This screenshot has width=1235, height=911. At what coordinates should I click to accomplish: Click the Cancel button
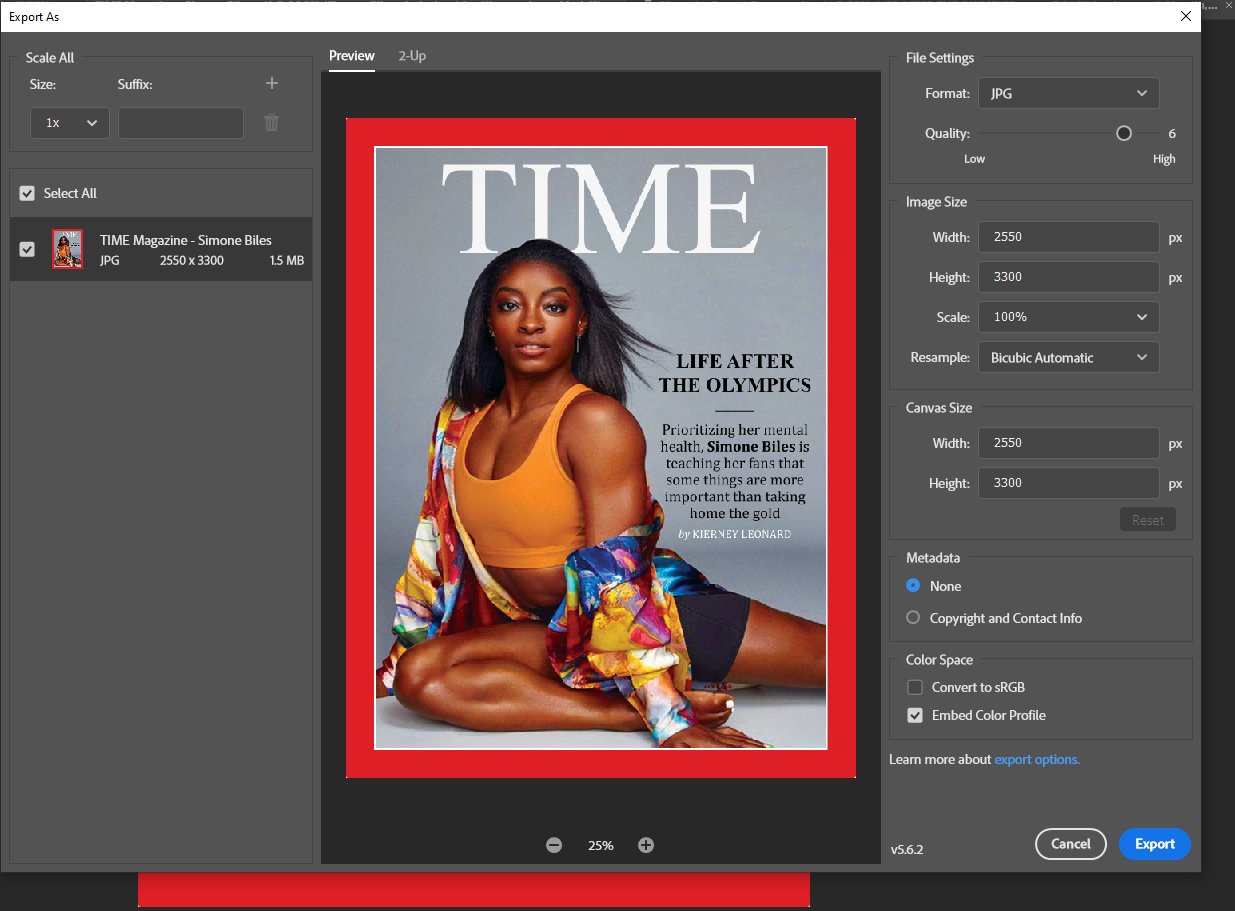click(1071, 844)
